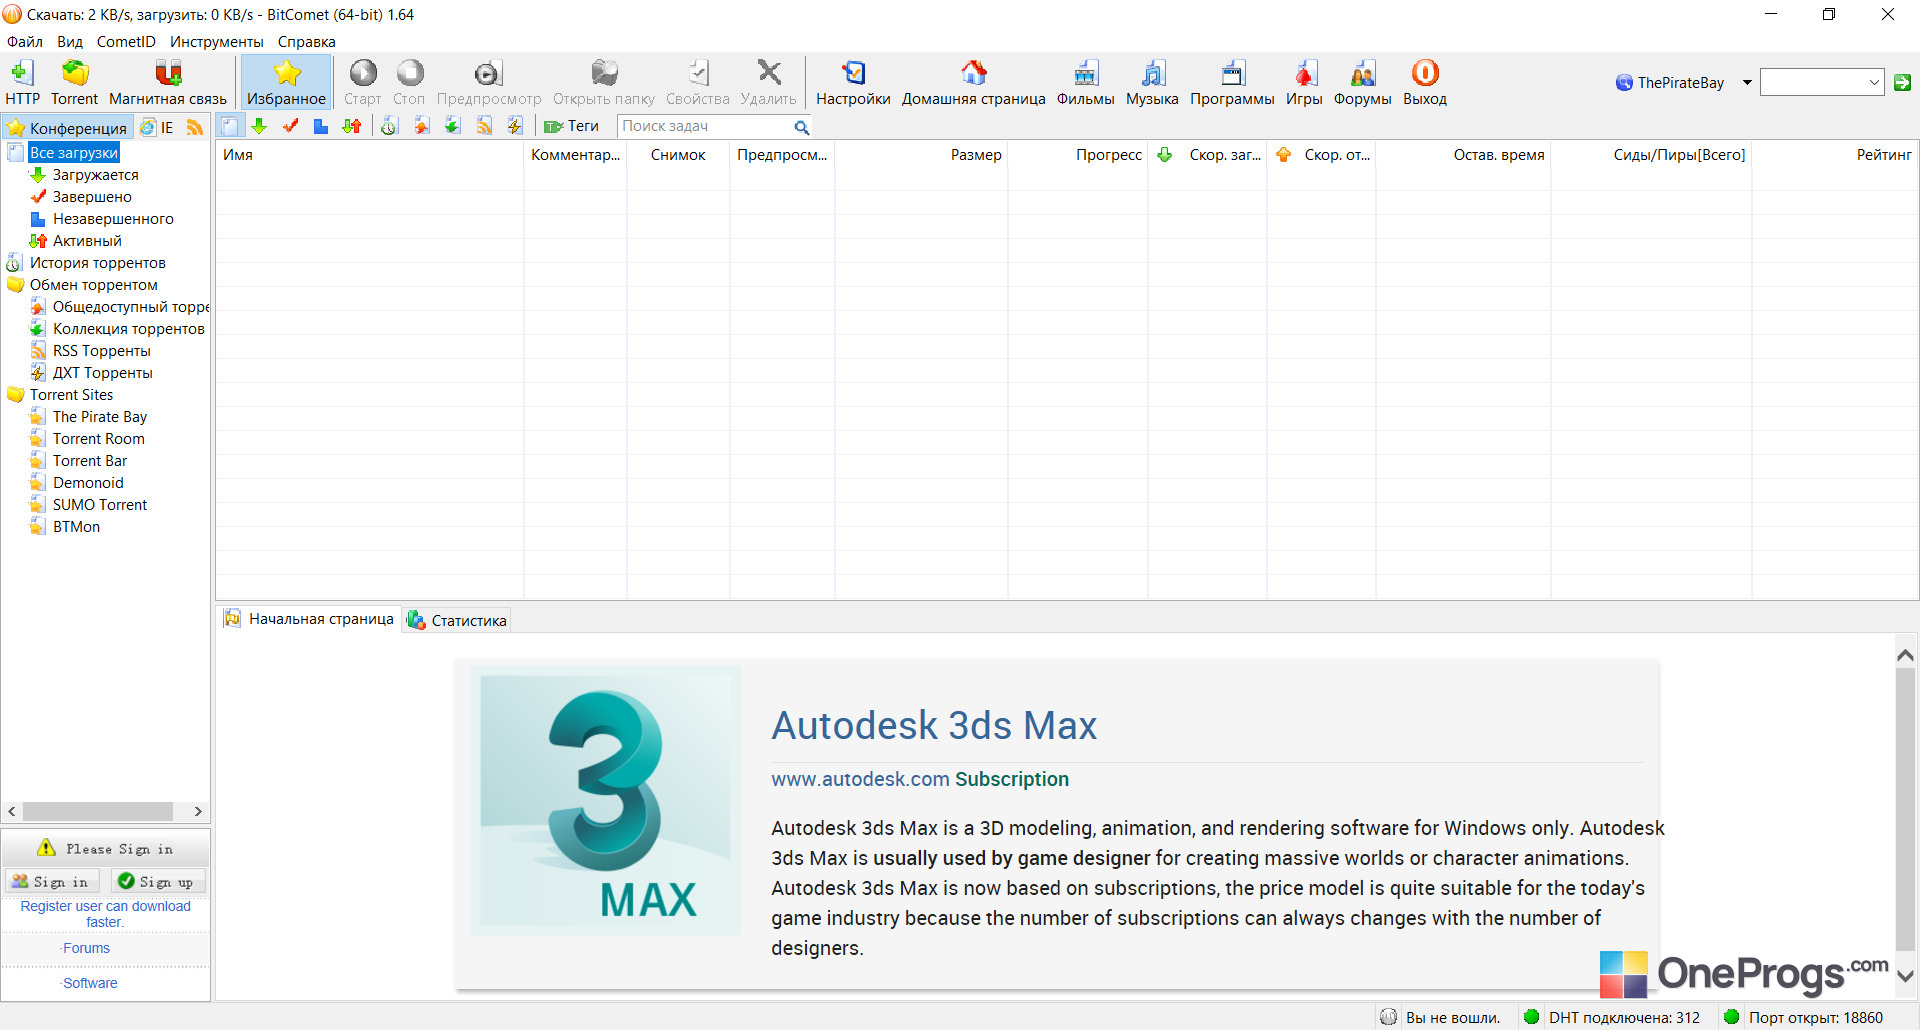Sort by the Прогресс column header

pyautogui.click(x=1078, y=155)
